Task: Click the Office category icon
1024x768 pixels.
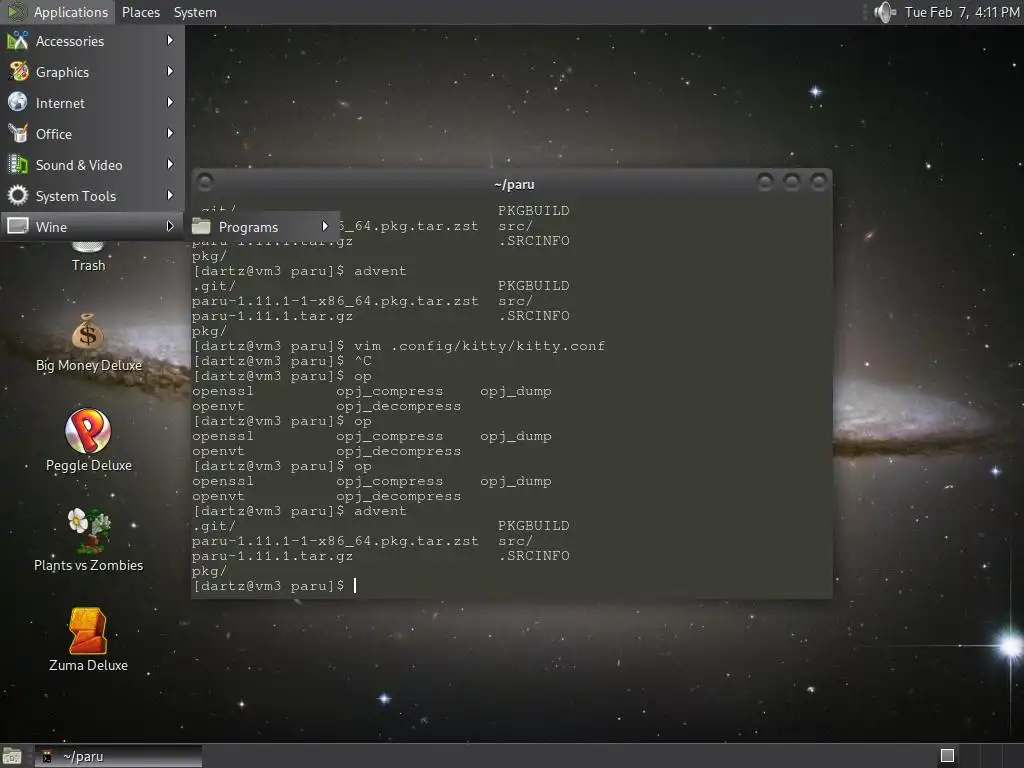Action: (x=18, y=134)
